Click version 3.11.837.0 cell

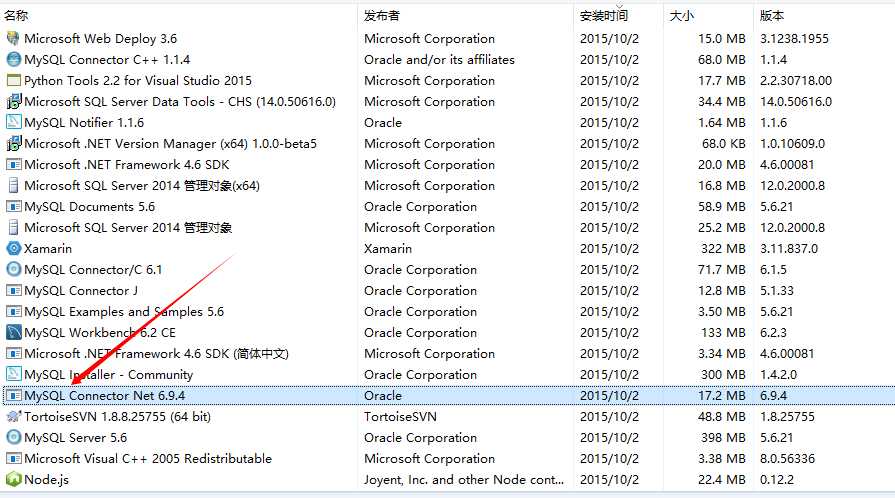click(x=789, y=248)
